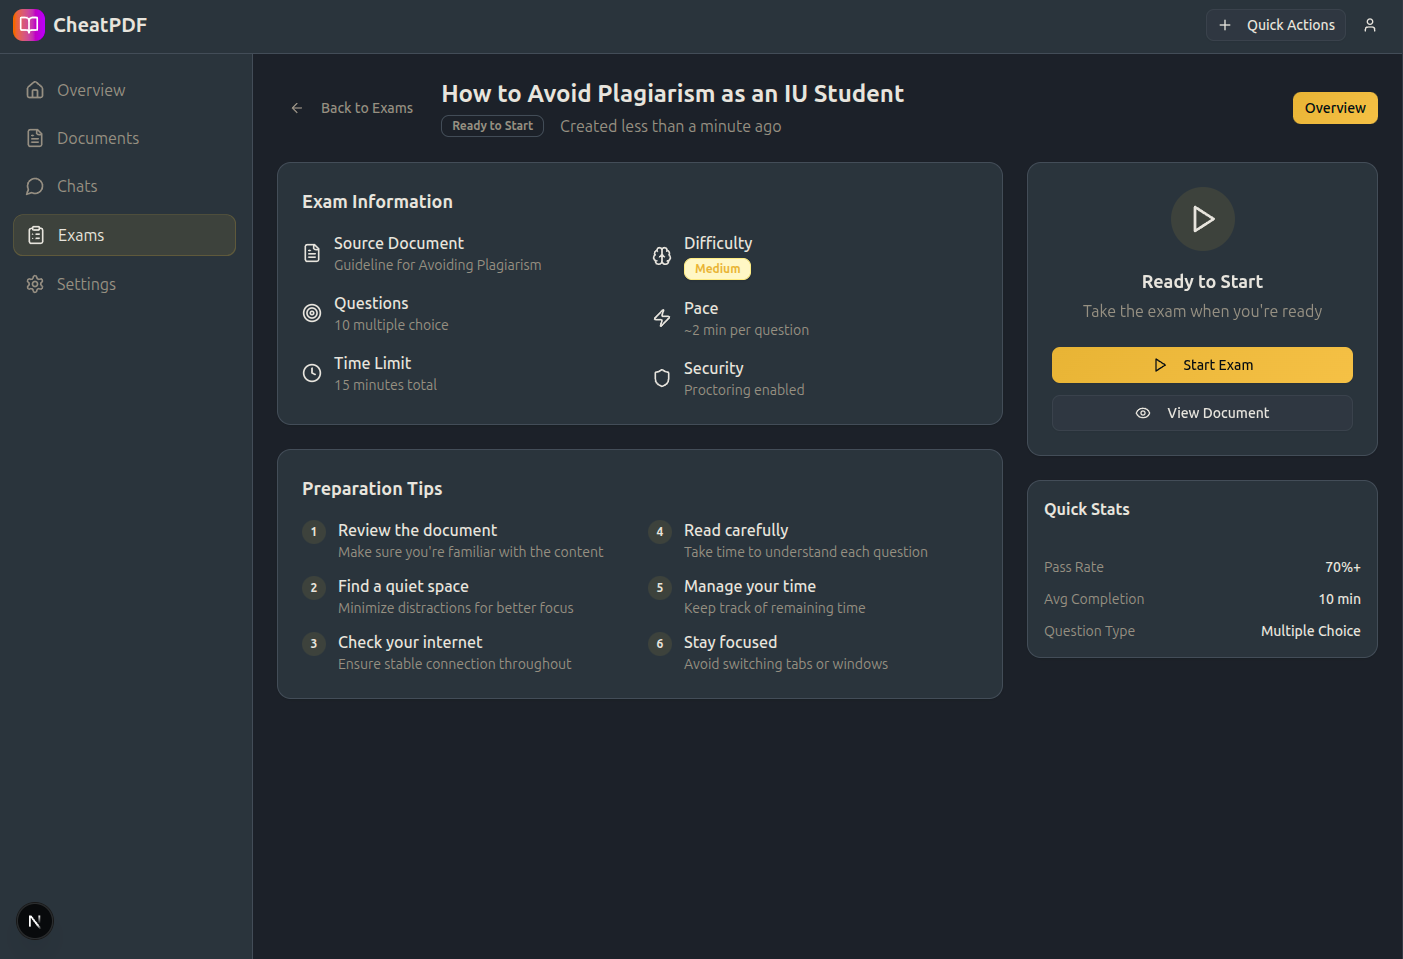Click 'Check your internet' tip heading

point(410,642)
